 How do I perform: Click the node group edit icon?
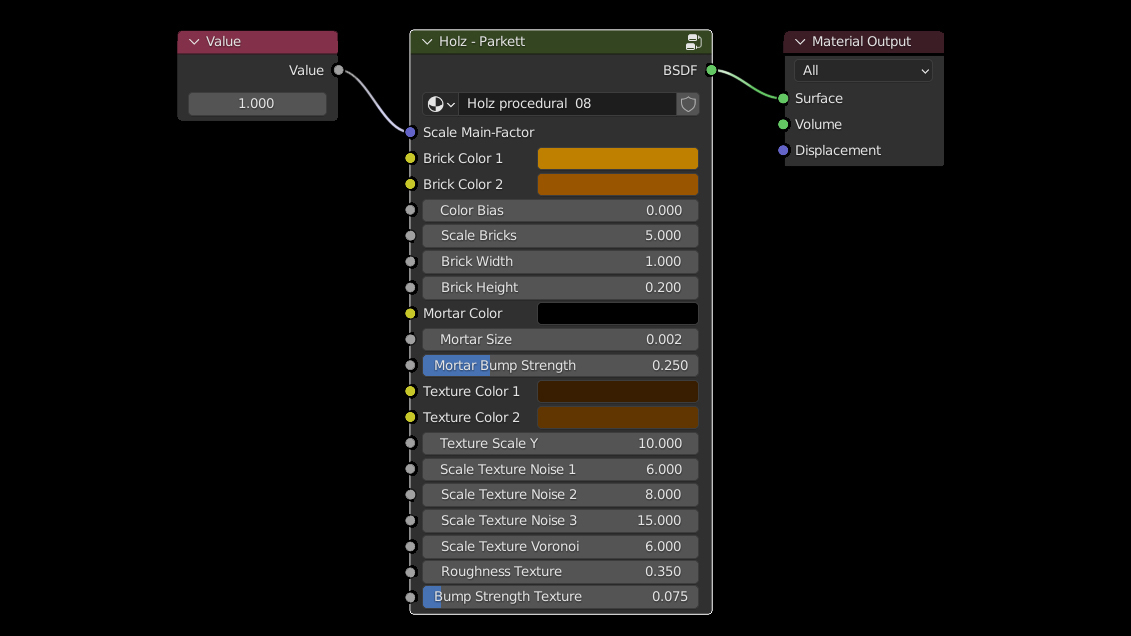pyautogui.click(x=693, y=42)
